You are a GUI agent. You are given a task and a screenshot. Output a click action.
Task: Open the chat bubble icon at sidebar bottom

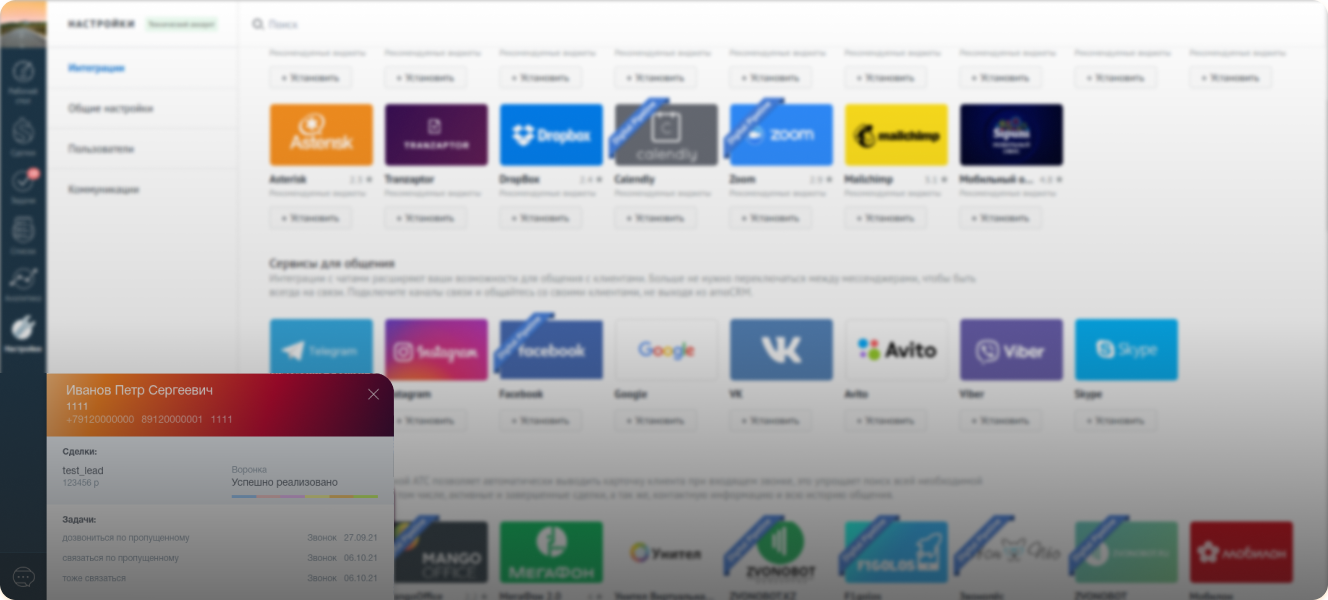point(23,577)
